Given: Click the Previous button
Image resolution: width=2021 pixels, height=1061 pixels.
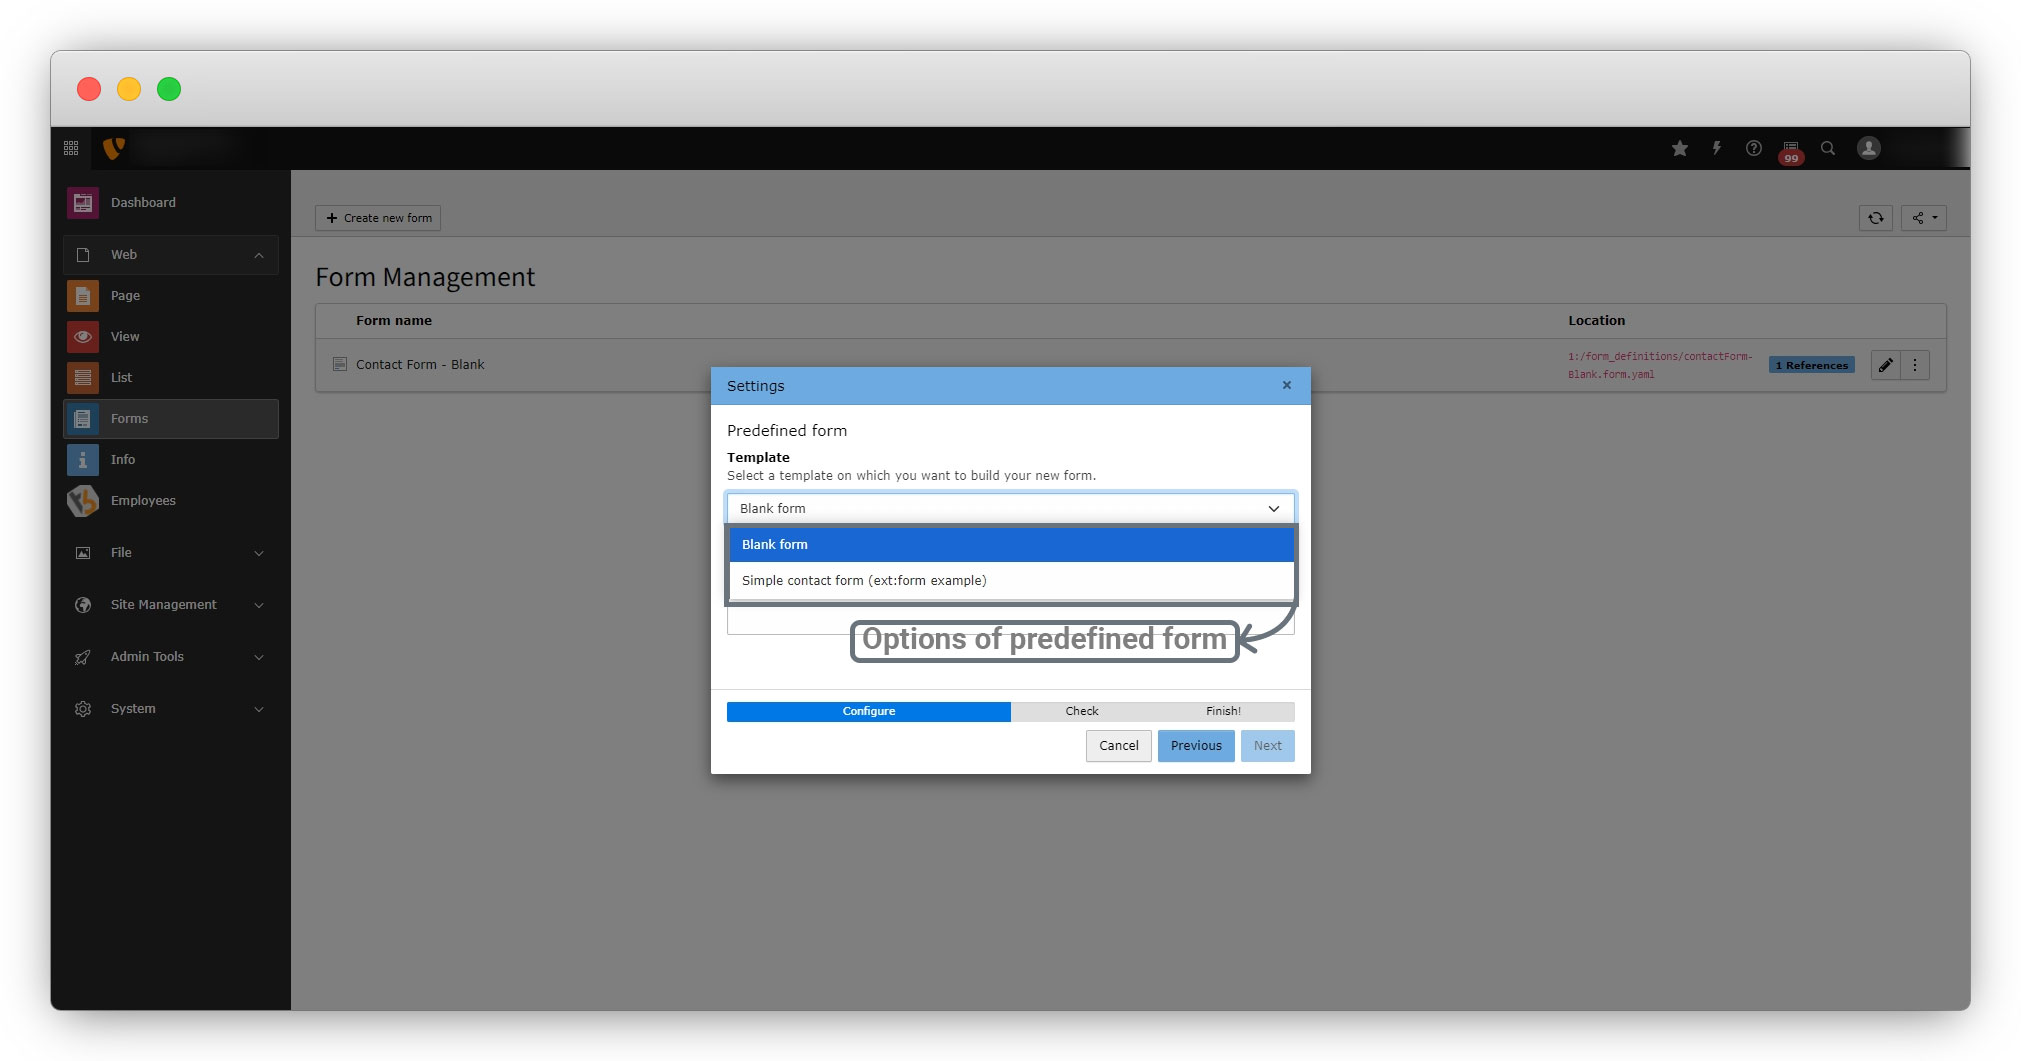Looking at the screenshot, I should pos(1195,746).
